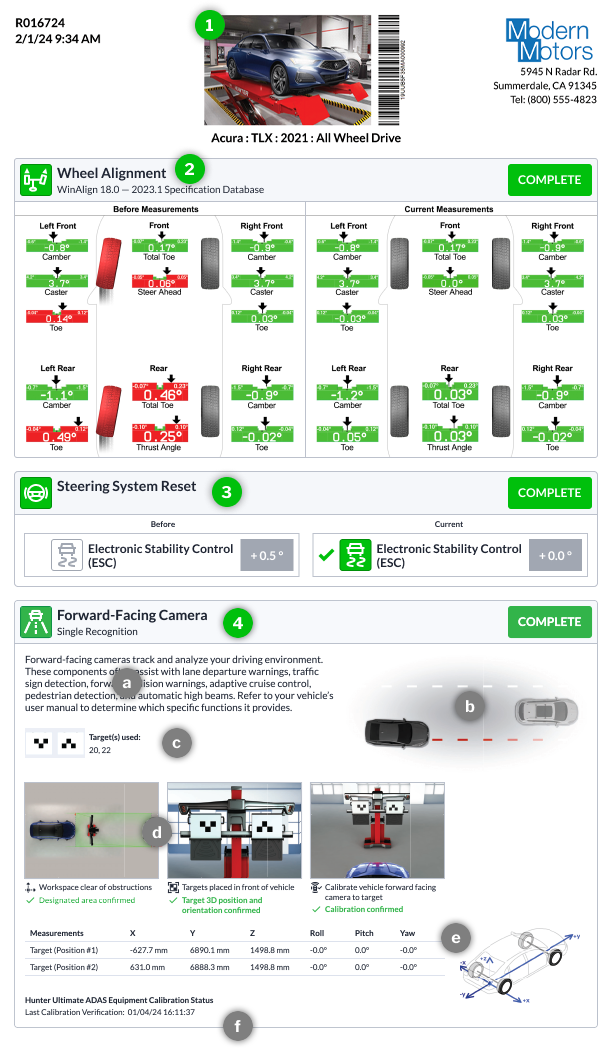The height and width of the screenshot is (1064, 612).
Task: Click the Steering System Reset wheel icon
Action: (x=36, y=493)
